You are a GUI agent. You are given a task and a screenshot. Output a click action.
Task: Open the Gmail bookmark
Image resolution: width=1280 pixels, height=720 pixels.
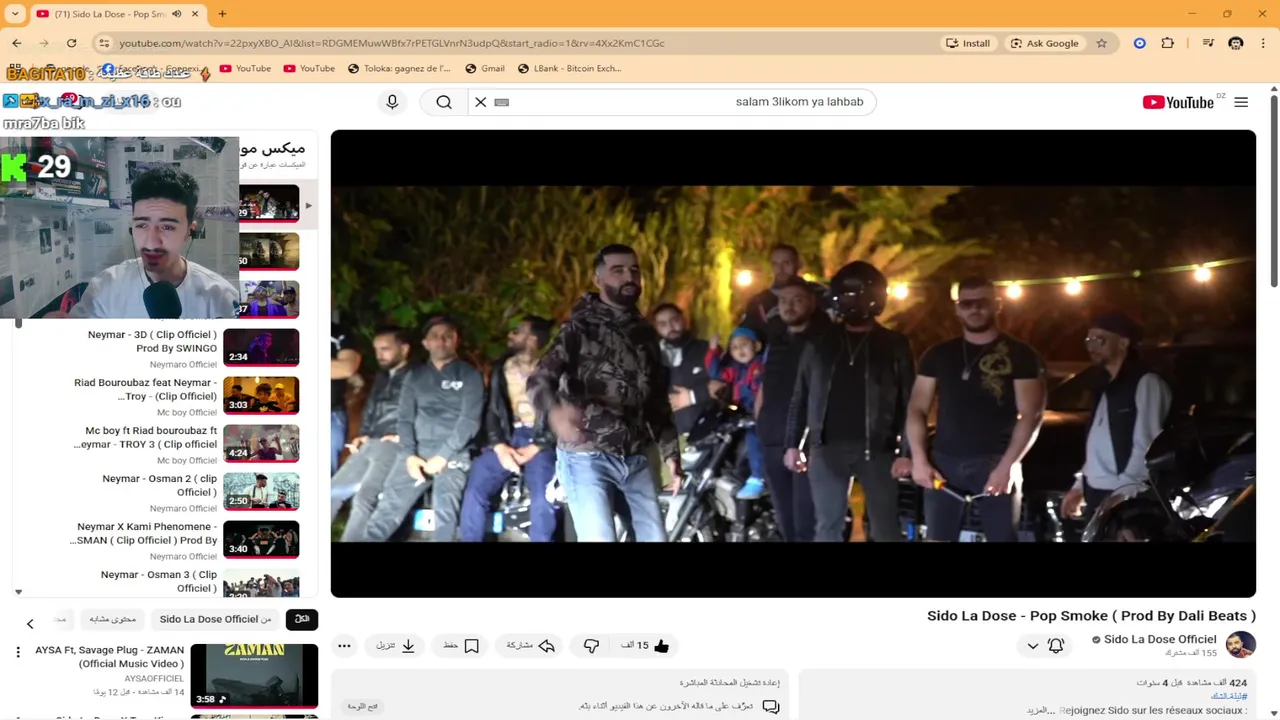click(485, 68)
